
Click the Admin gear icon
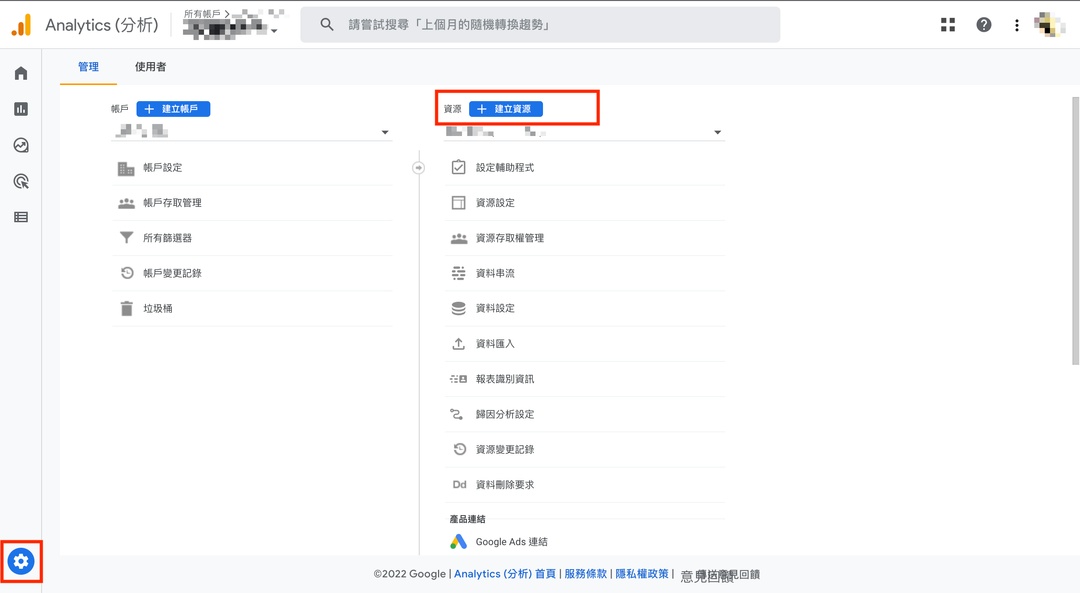21,561
